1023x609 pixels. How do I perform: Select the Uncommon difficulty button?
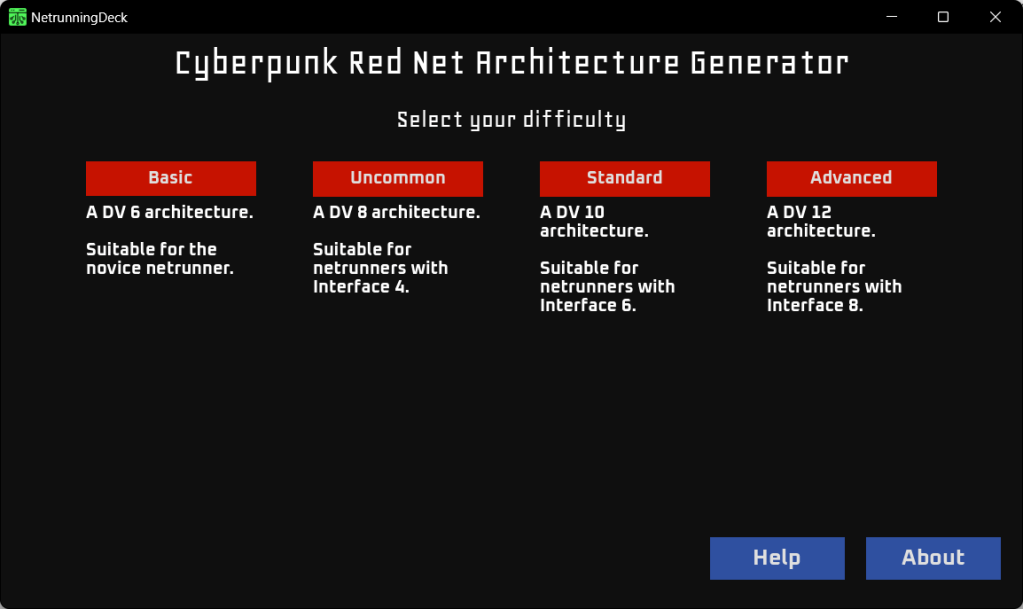tap(398, 178)
